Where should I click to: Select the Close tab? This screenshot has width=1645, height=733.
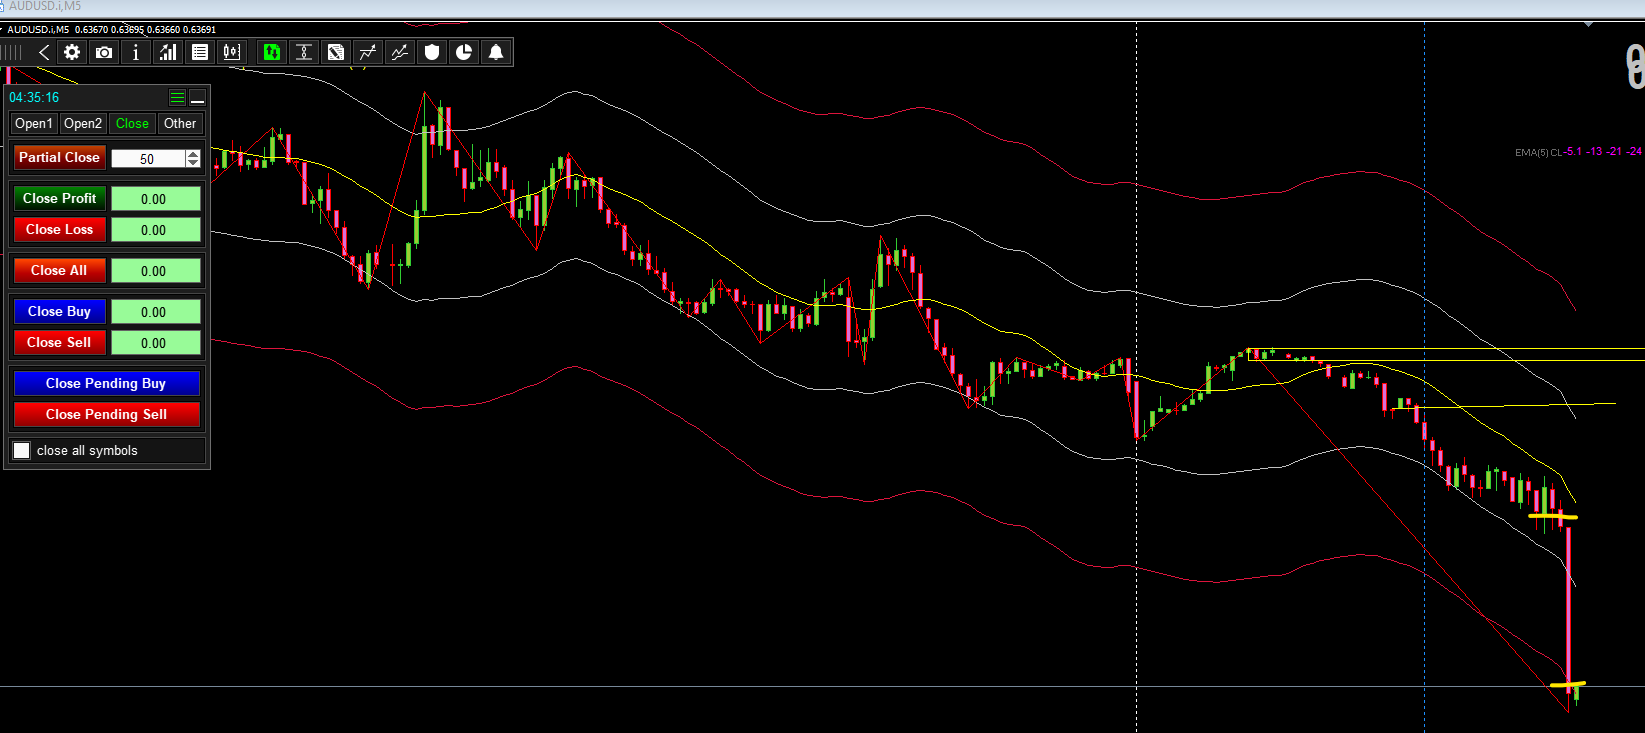coord(132,123)
